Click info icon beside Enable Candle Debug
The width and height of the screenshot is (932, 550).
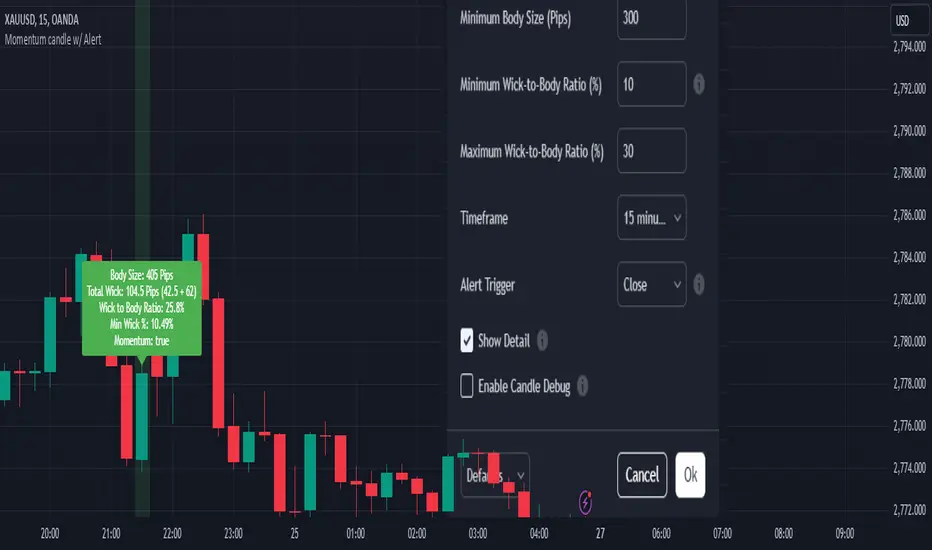582,386
